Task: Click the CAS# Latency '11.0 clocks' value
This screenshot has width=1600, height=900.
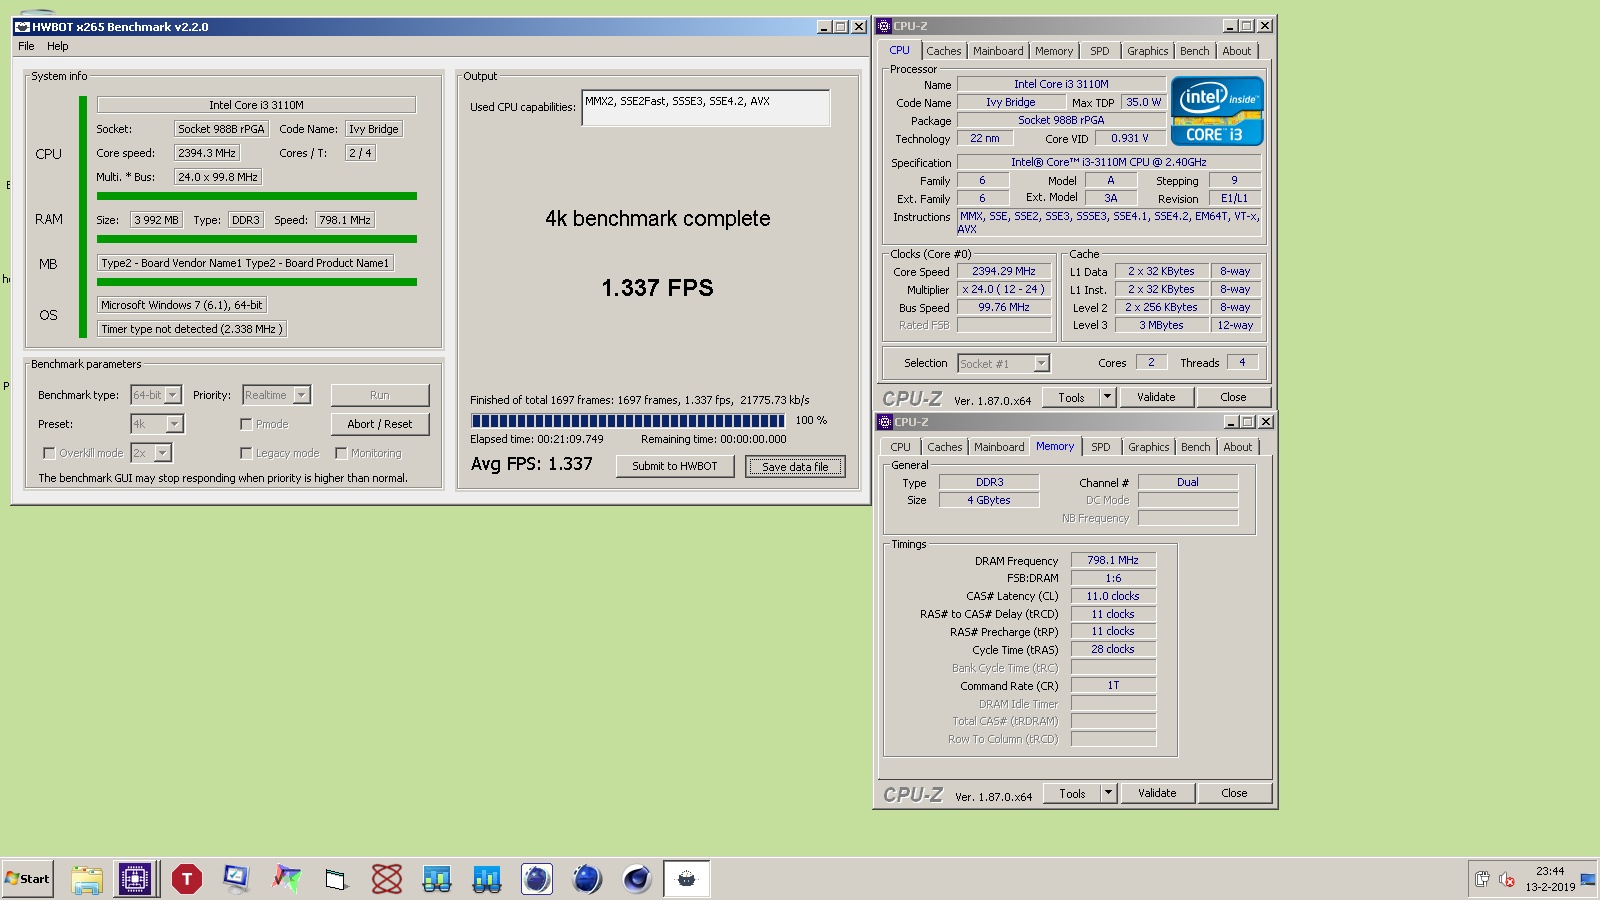Action: [1113, 596]
